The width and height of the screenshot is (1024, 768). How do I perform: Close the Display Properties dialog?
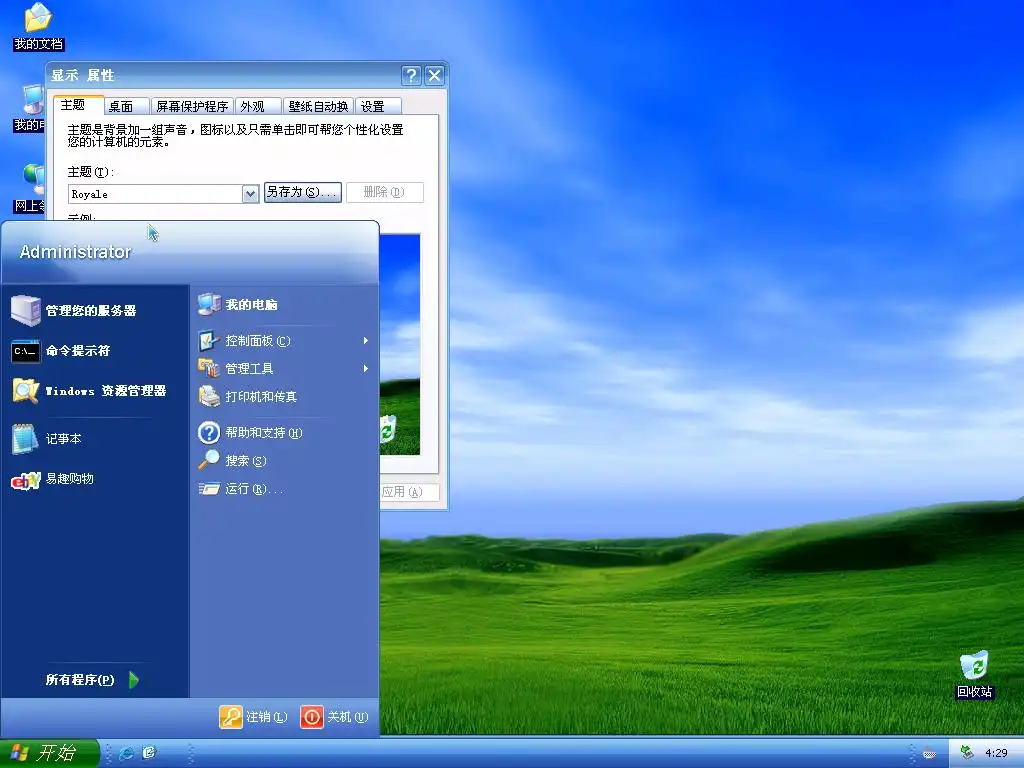(x=434, y=76)
